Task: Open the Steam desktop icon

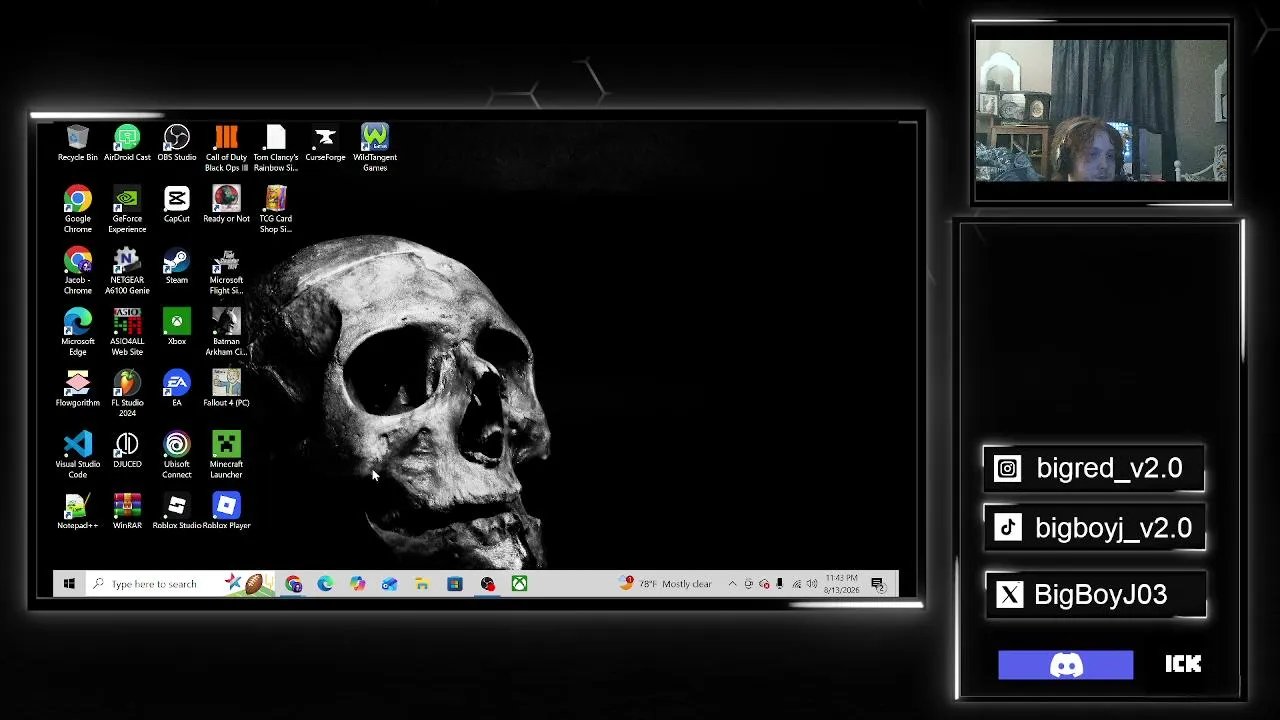Action: (177, 265)
